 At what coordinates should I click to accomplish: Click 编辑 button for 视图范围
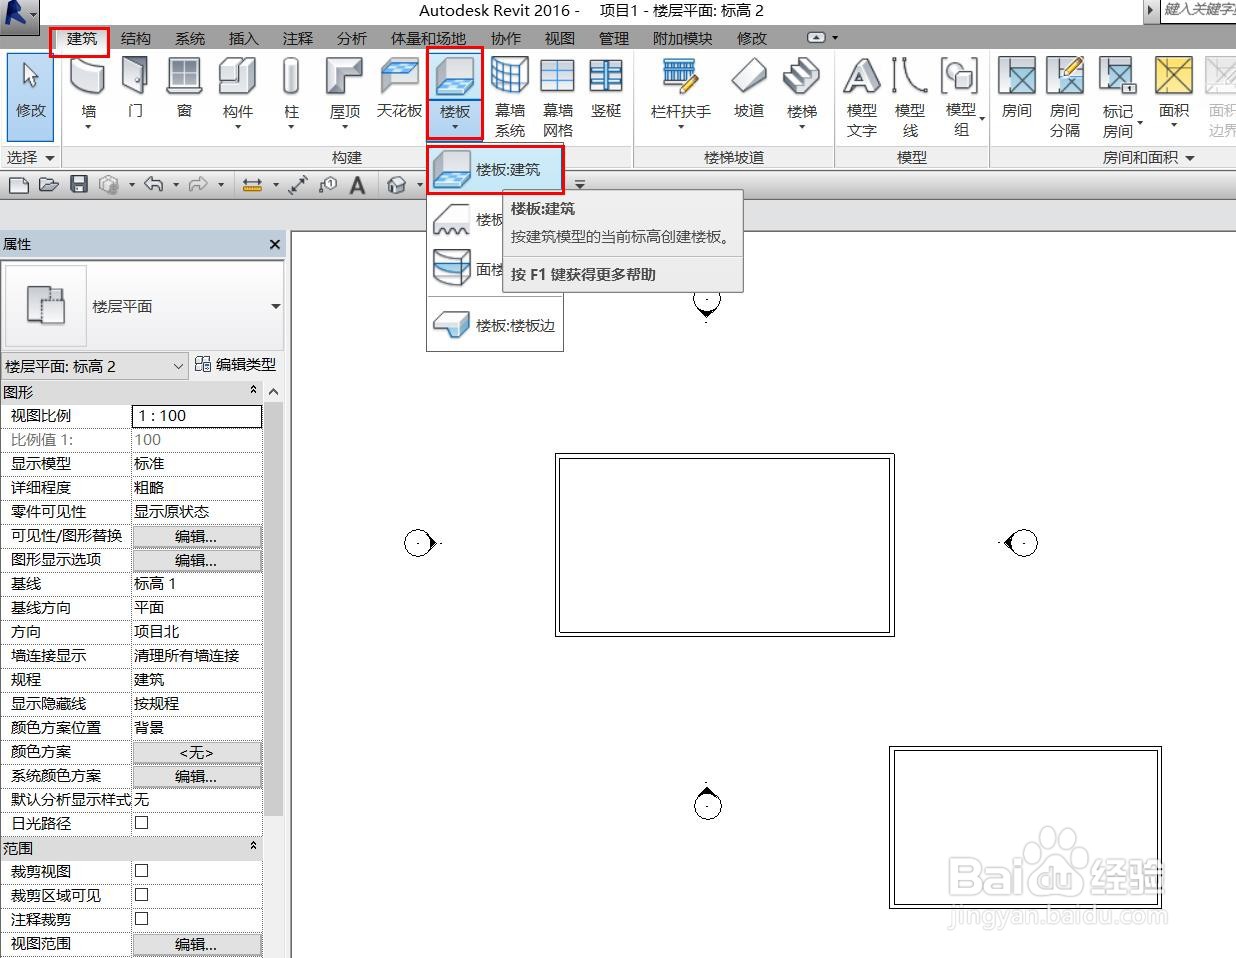click(x=197, y=944)
